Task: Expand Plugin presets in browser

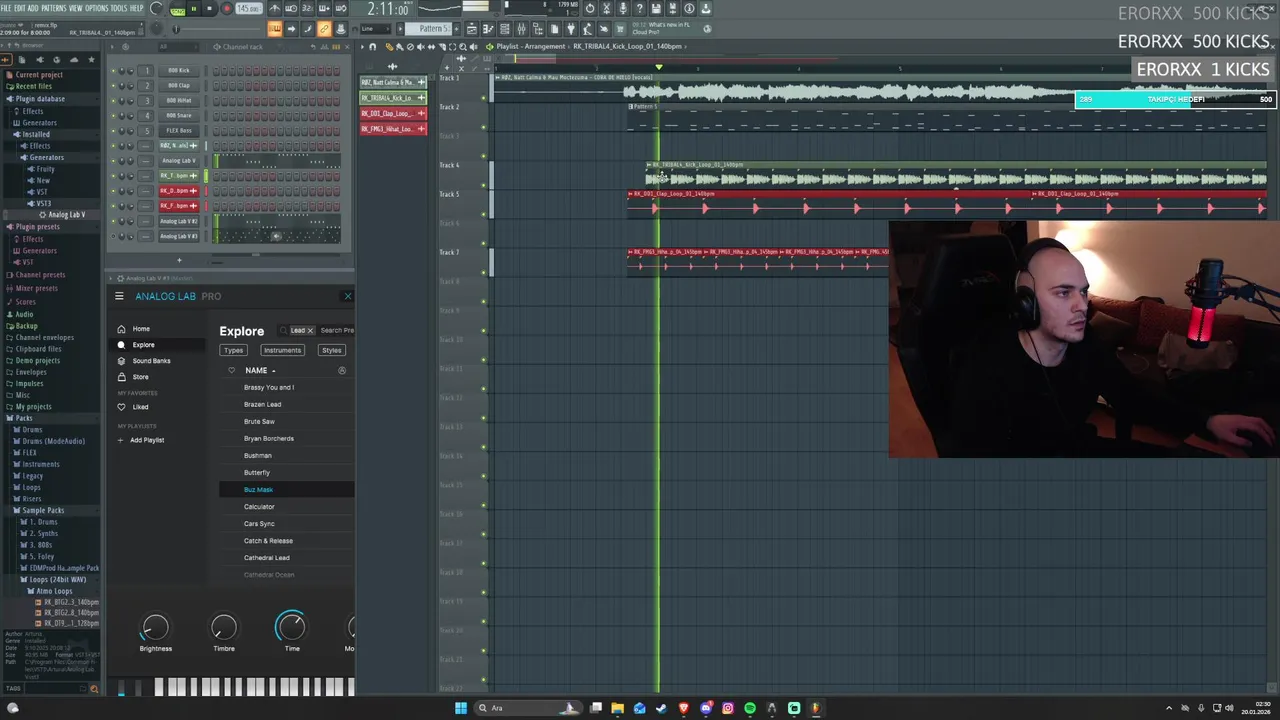Action: pyautogui.click(x=38, y=227)
